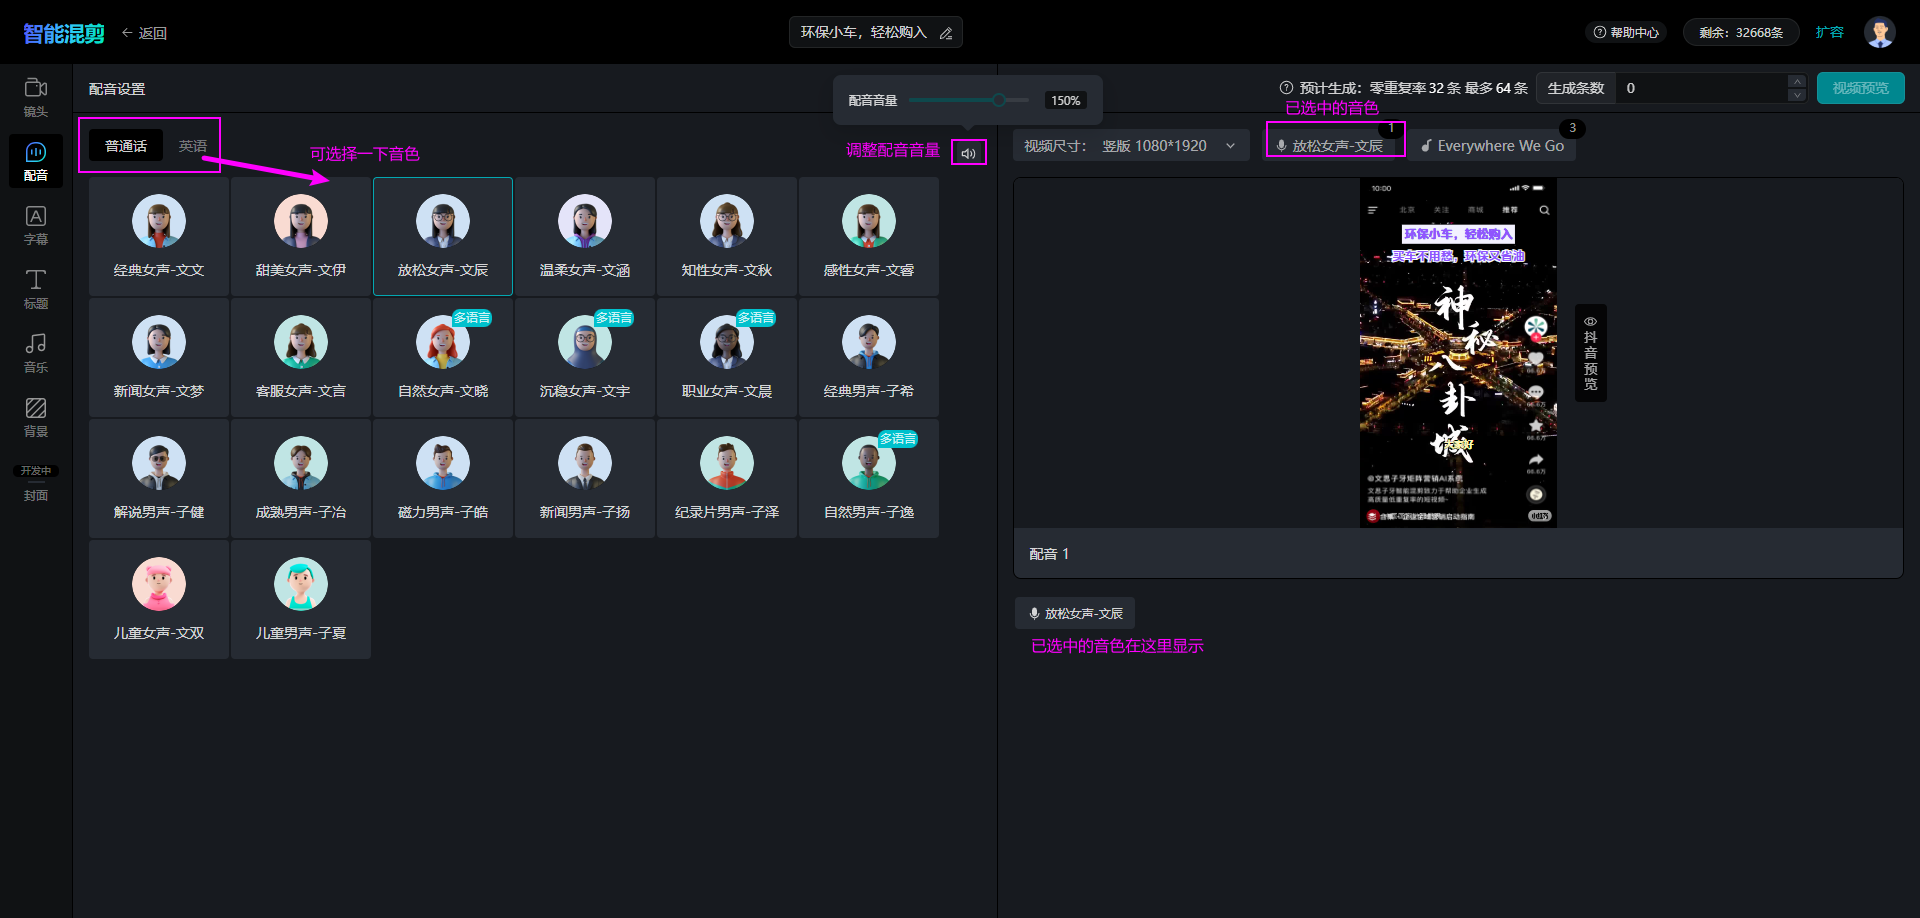Switch to the 普通话 language tab
This screenshot has width=1920, height=918.
pos(126,146)
